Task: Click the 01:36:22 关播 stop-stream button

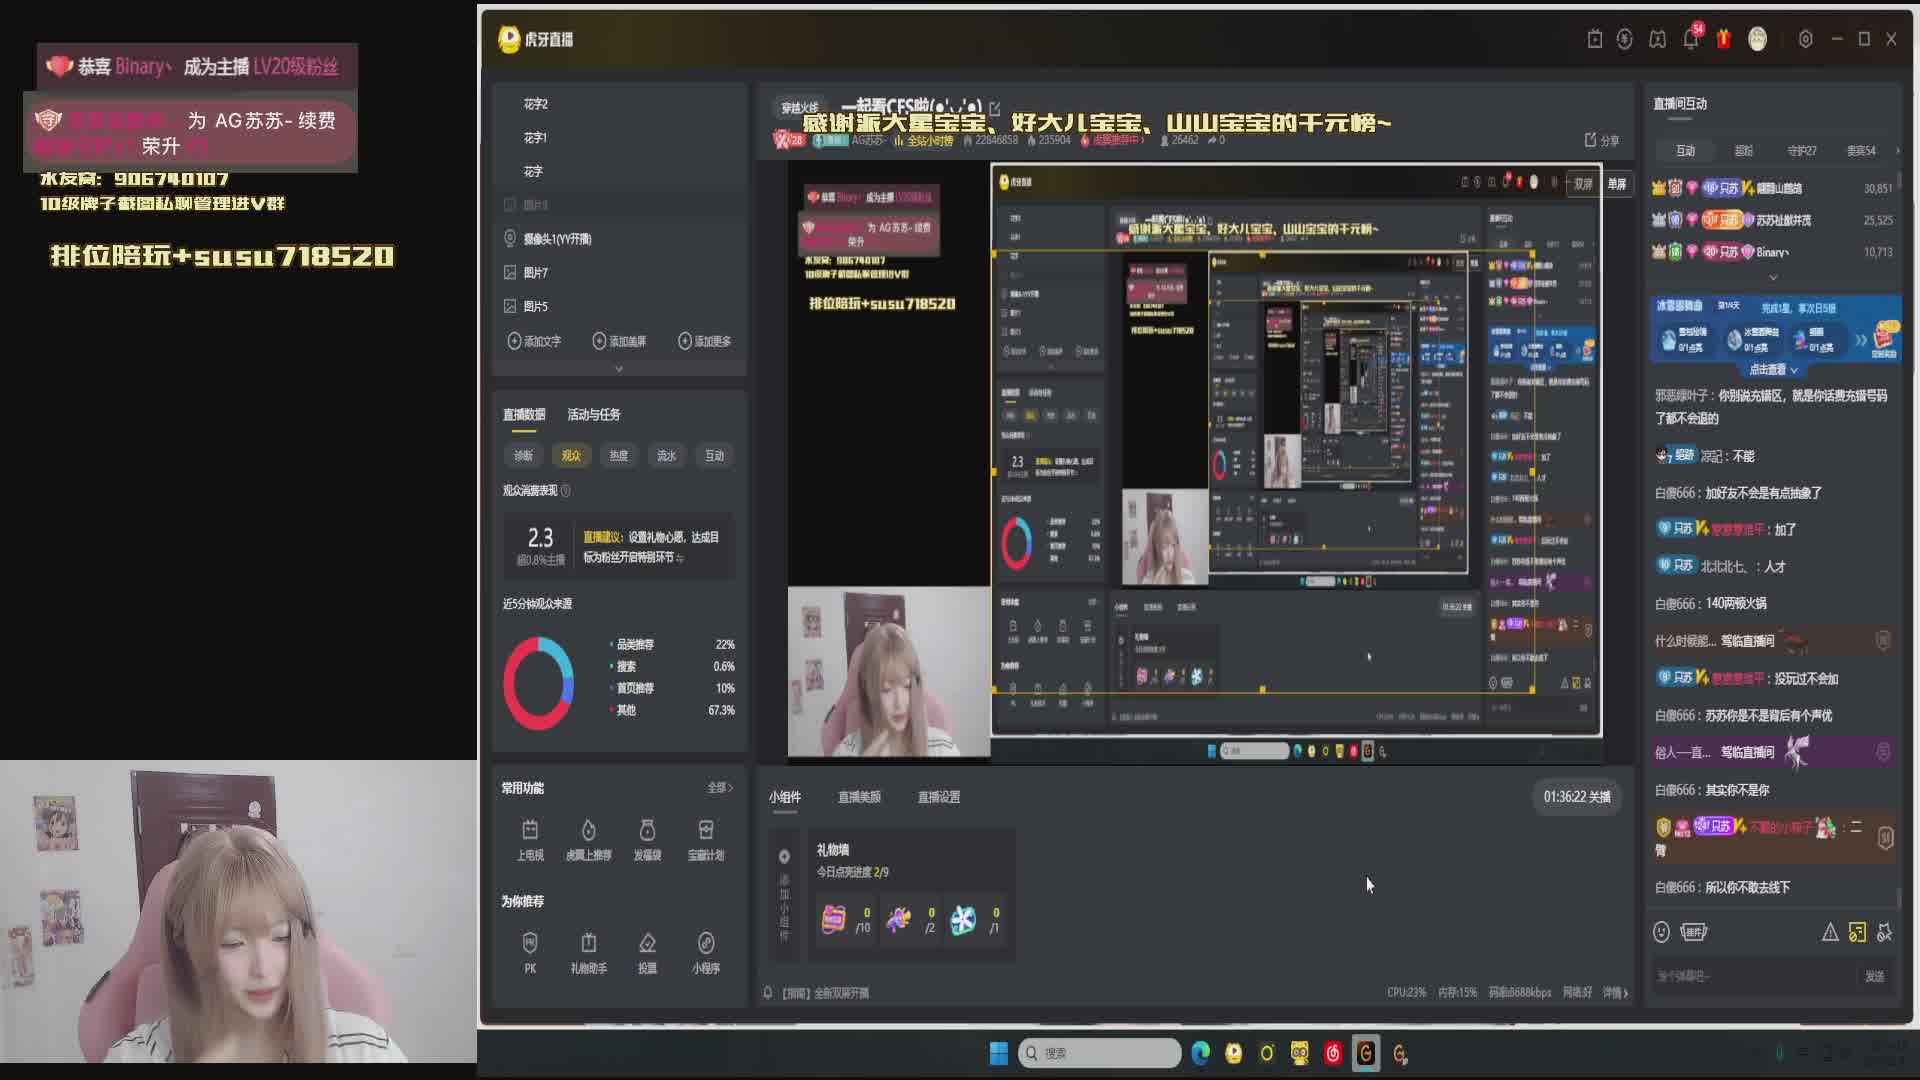Action: click(1576, 797)
